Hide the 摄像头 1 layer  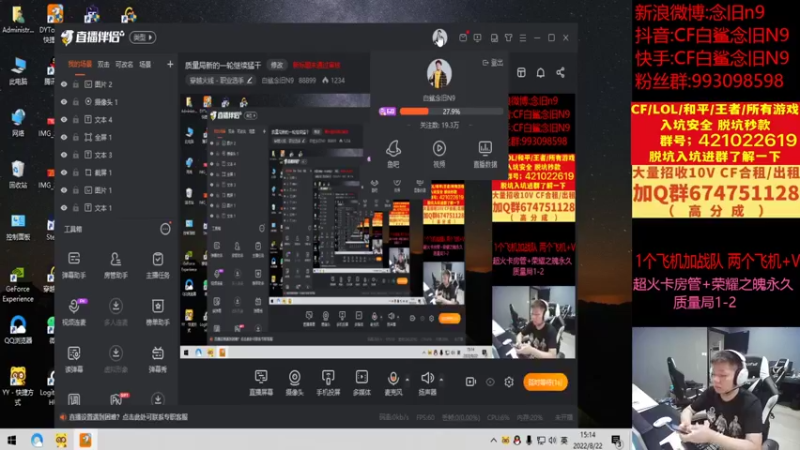coord(64,102)
